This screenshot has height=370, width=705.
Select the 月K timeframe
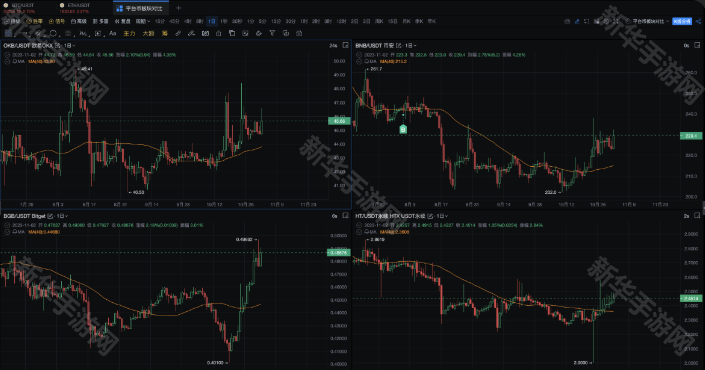click(406, 21)
